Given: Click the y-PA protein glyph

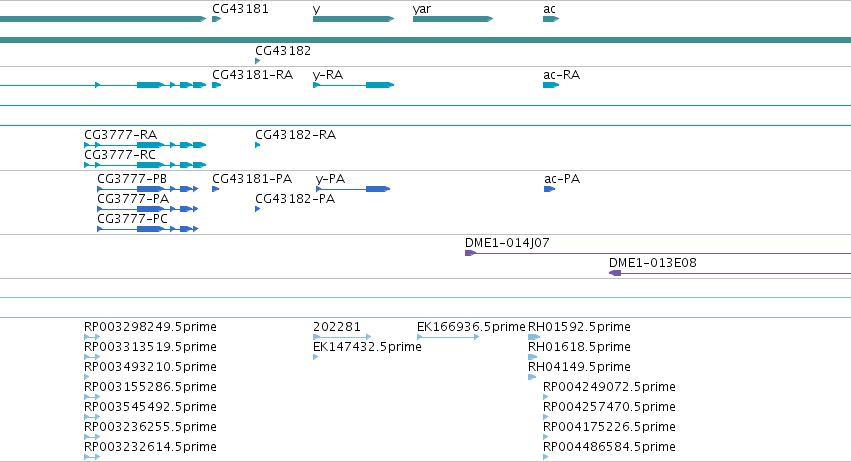Looking at the screenshot, I should coord(353,189).
